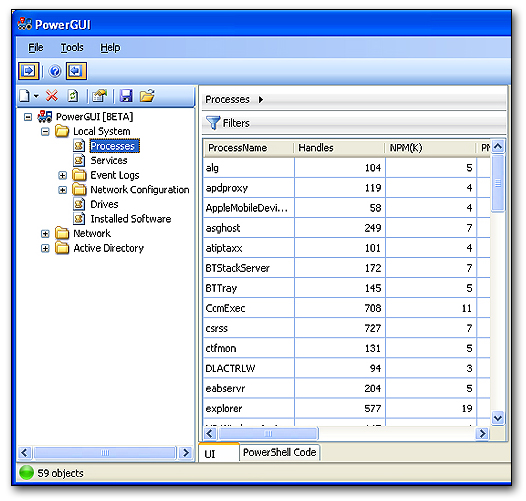Open the Help menu

click(x=110, y=47)
